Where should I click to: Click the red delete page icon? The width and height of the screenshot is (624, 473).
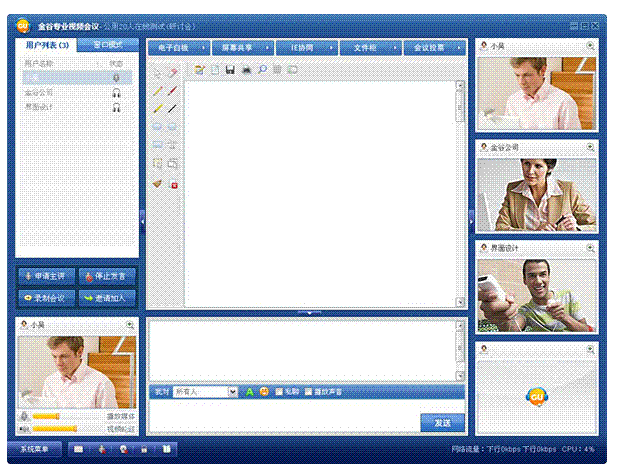click(174, 185)
